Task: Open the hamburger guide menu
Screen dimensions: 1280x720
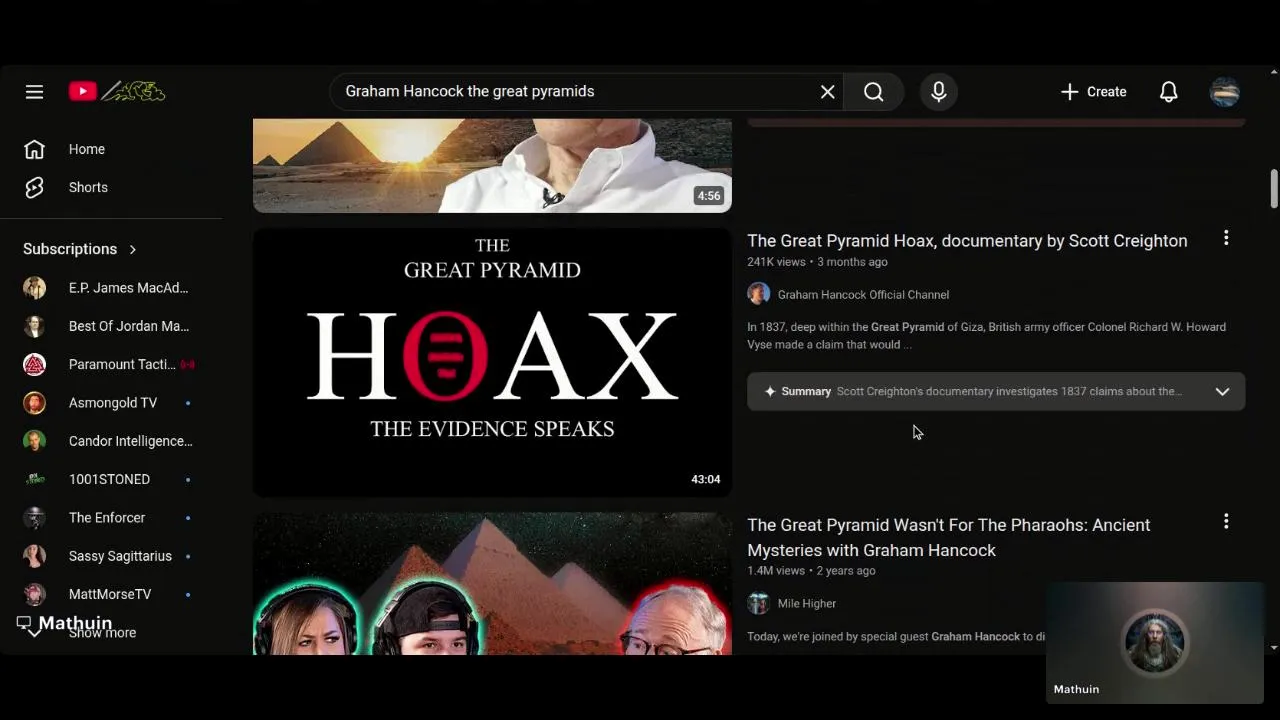Action: click(x=34, y=92)
